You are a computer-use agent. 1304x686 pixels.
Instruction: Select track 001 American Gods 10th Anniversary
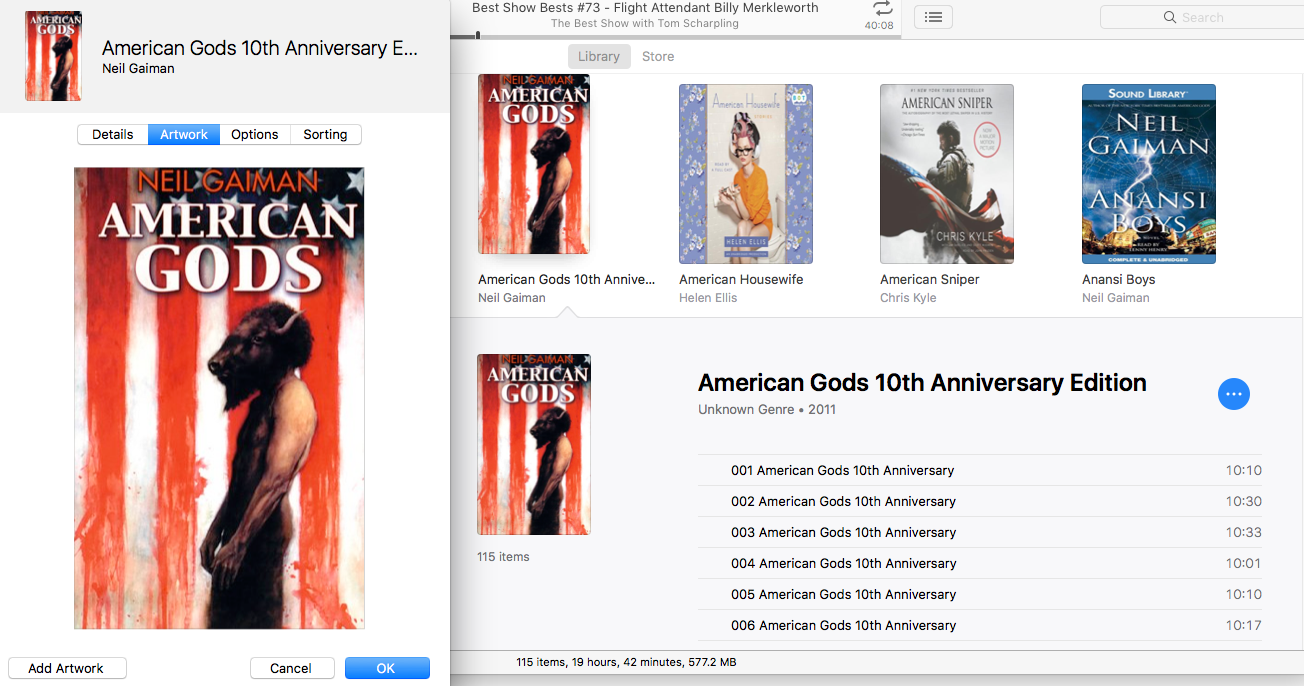click(980, 470)
